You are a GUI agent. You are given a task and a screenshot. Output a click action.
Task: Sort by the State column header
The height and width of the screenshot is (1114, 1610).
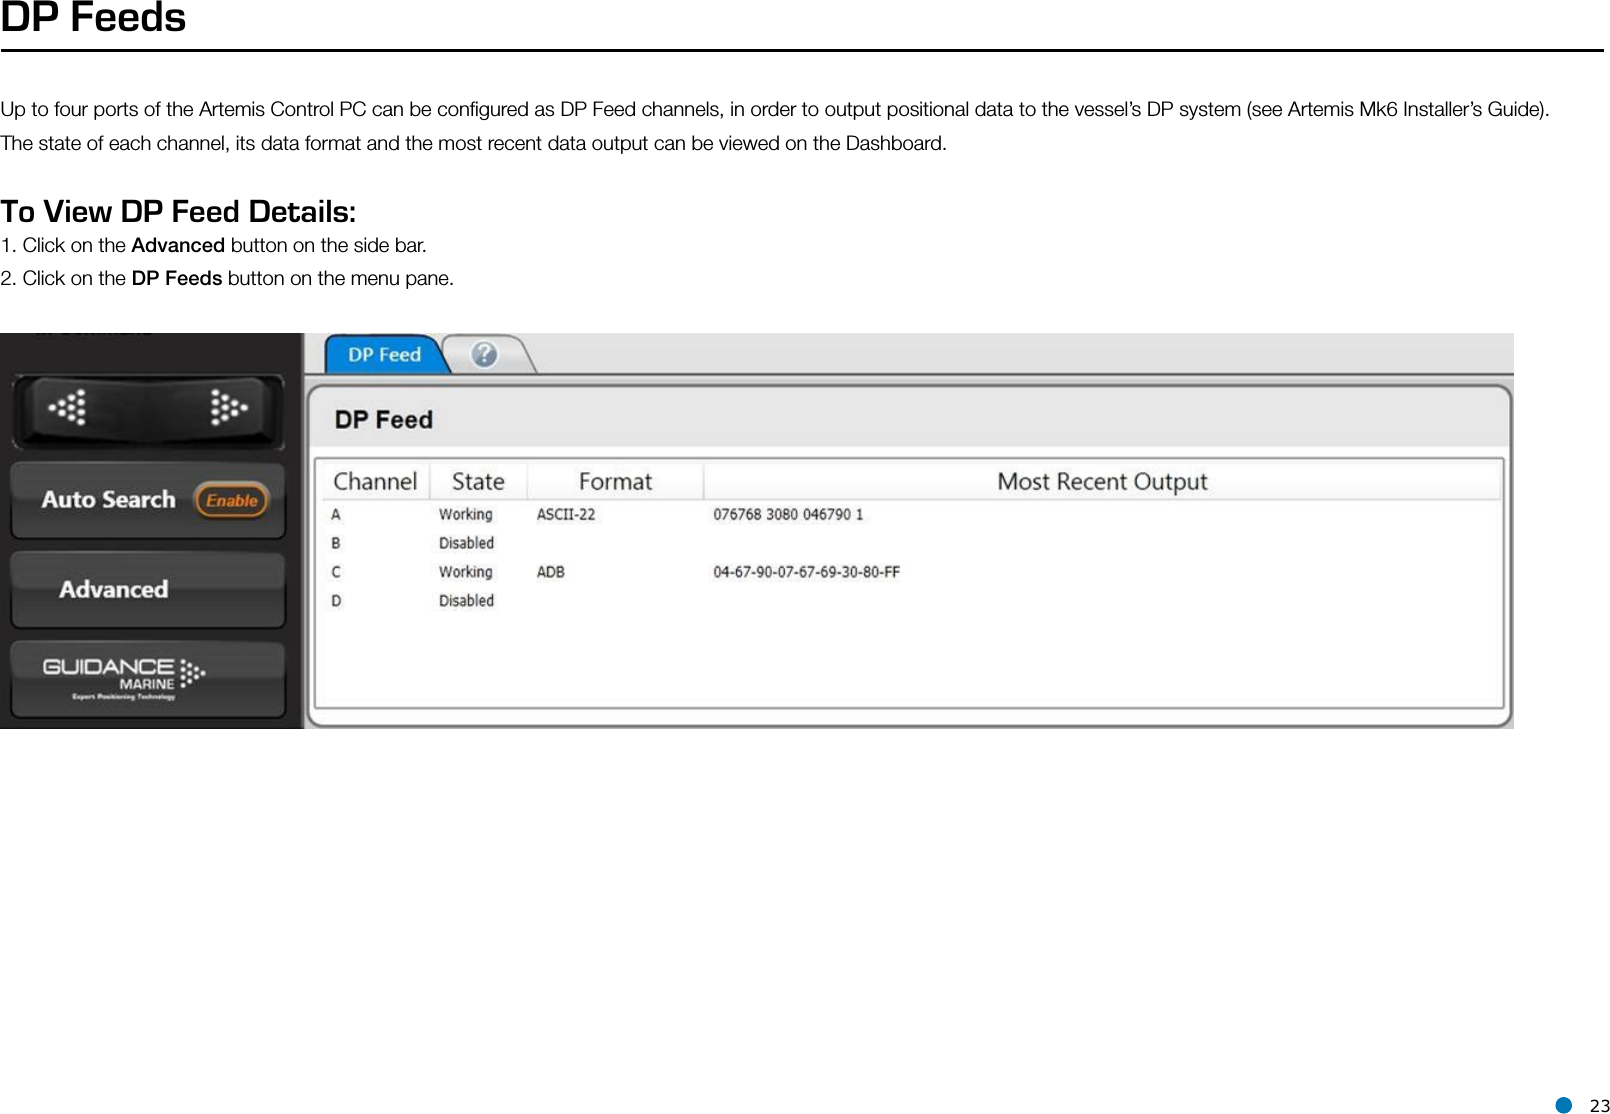click(x=478, y=481)
